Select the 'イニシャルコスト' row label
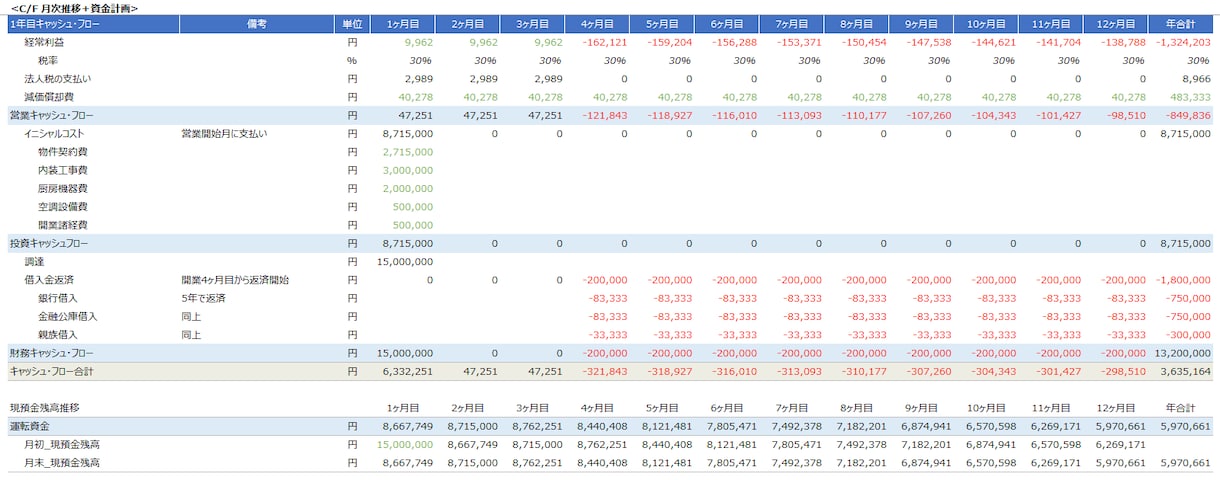This screenshot has height=480, width=1220. pos(56,133)
